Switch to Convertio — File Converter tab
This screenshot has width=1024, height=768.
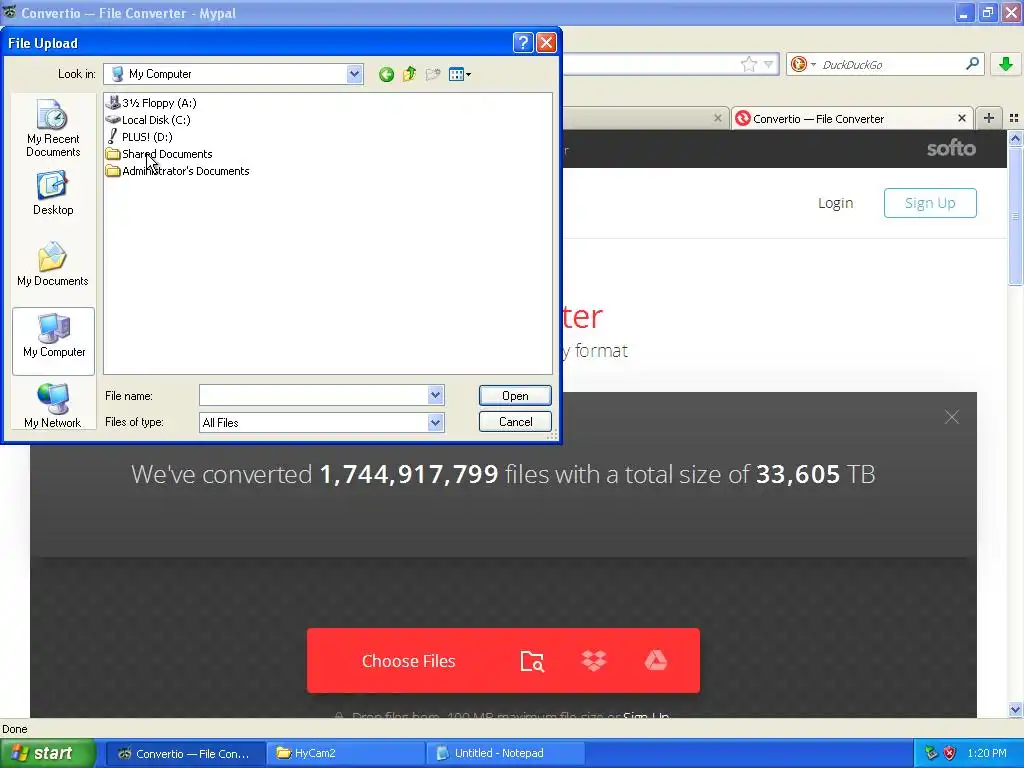850,118
